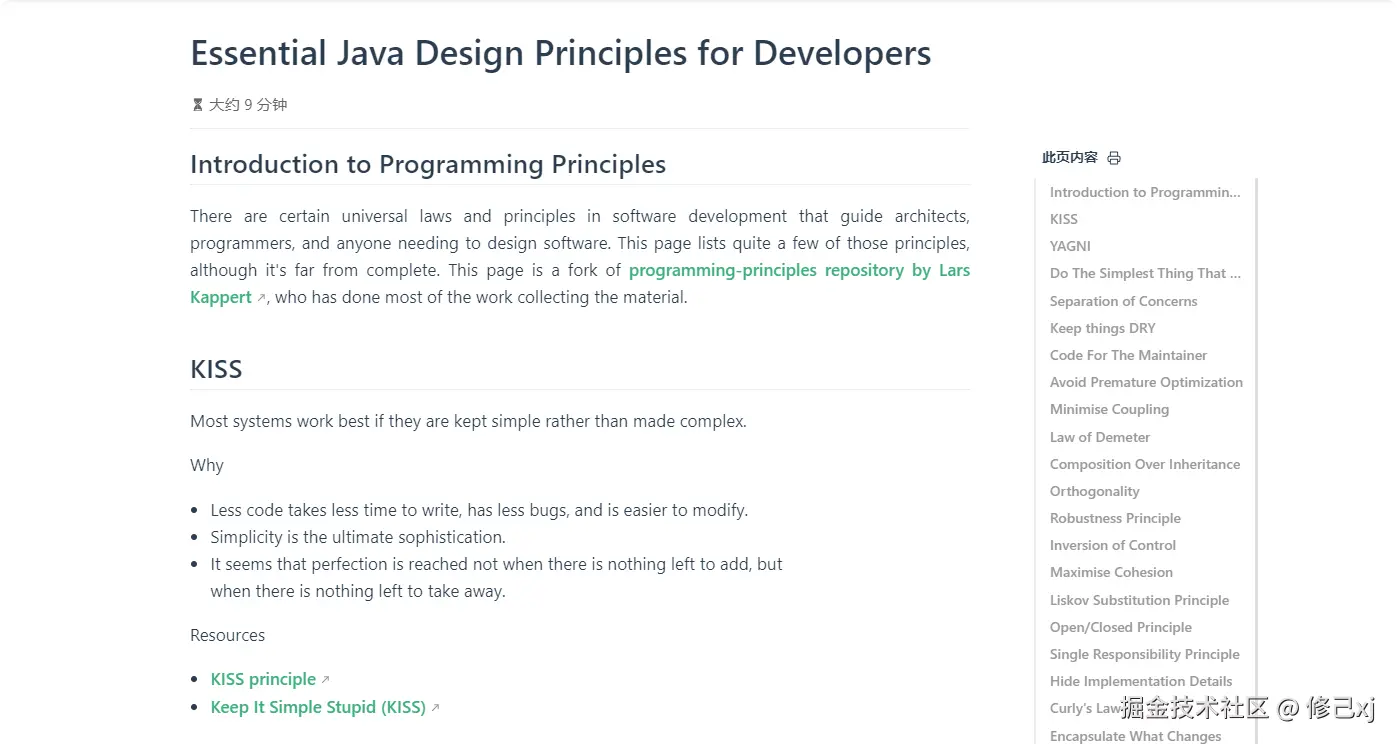Click the bullet Simplicity is the ultimate sophistication
The width and height of the screenshot is (1397, 744).
click(358, 537)
